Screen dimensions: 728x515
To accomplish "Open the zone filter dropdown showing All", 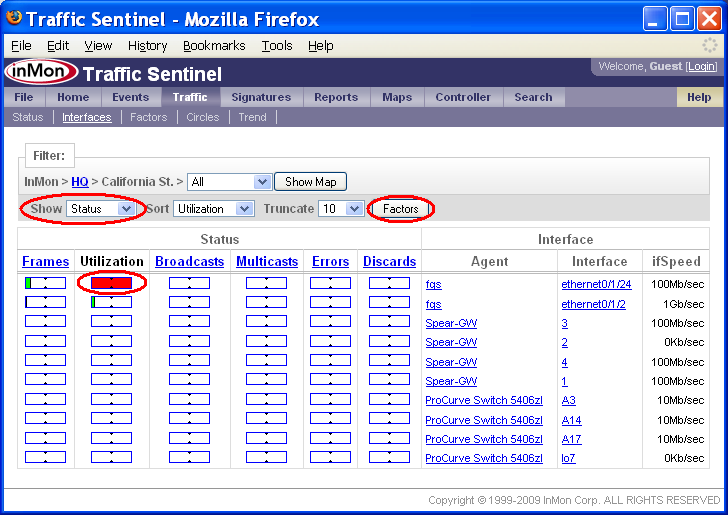I will (229, 182).
